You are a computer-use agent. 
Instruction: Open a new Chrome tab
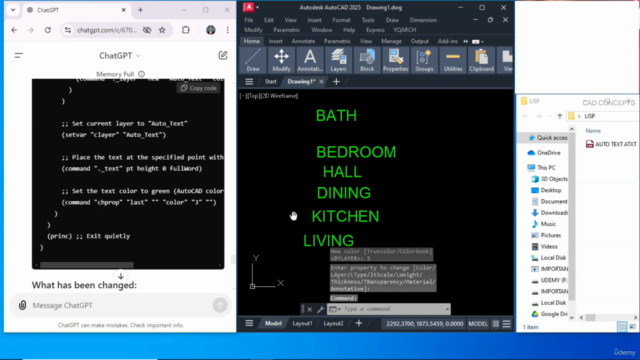pos(140,10)
